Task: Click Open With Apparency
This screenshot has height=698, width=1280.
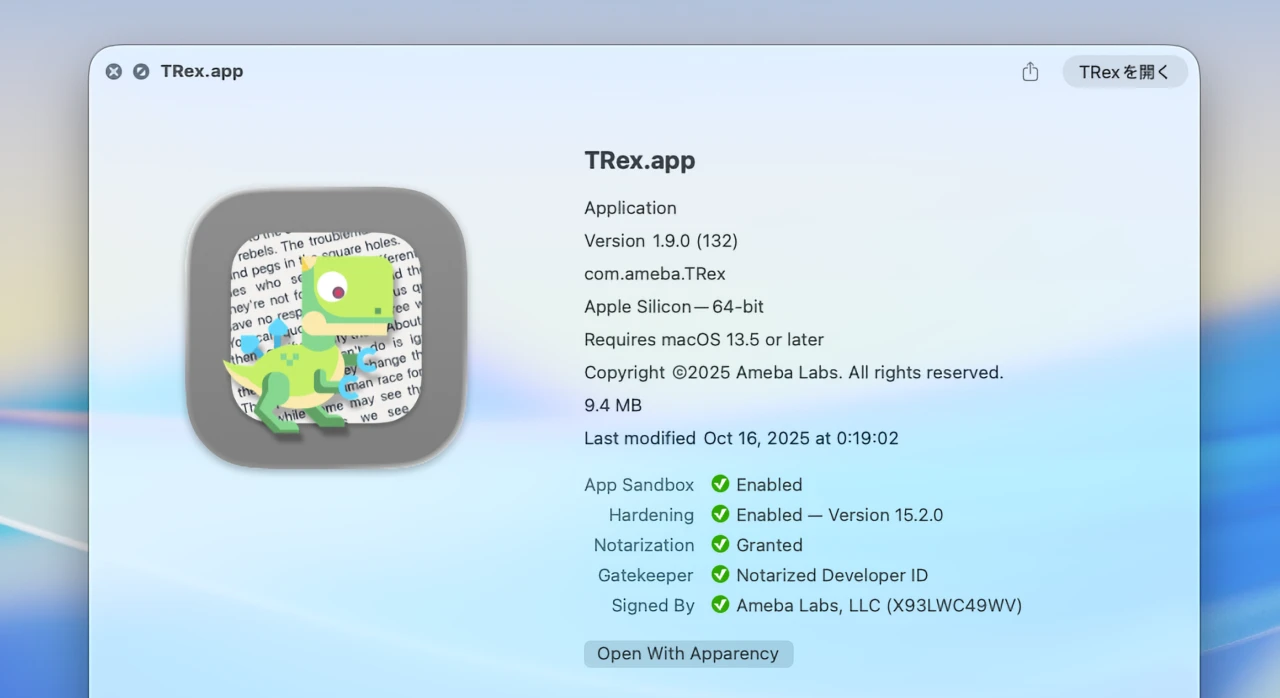Action: coord(688,653)
